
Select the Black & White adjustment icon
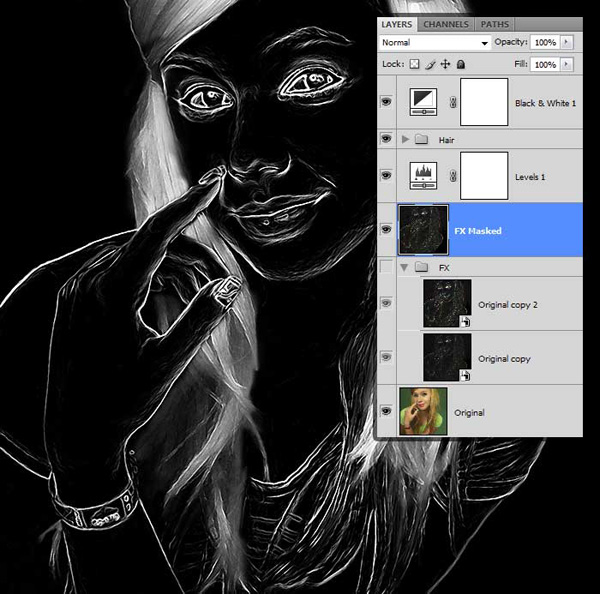click(422, 103)
